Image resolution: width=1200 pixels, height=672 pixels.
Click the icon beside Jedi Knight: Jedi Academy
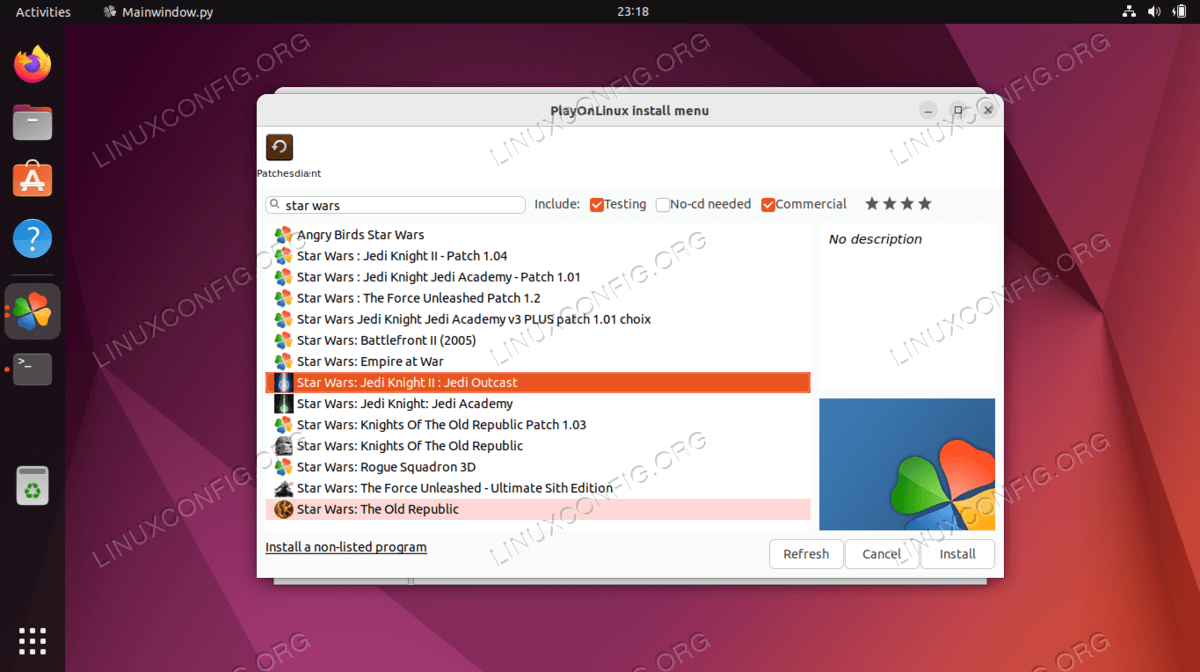283,403
